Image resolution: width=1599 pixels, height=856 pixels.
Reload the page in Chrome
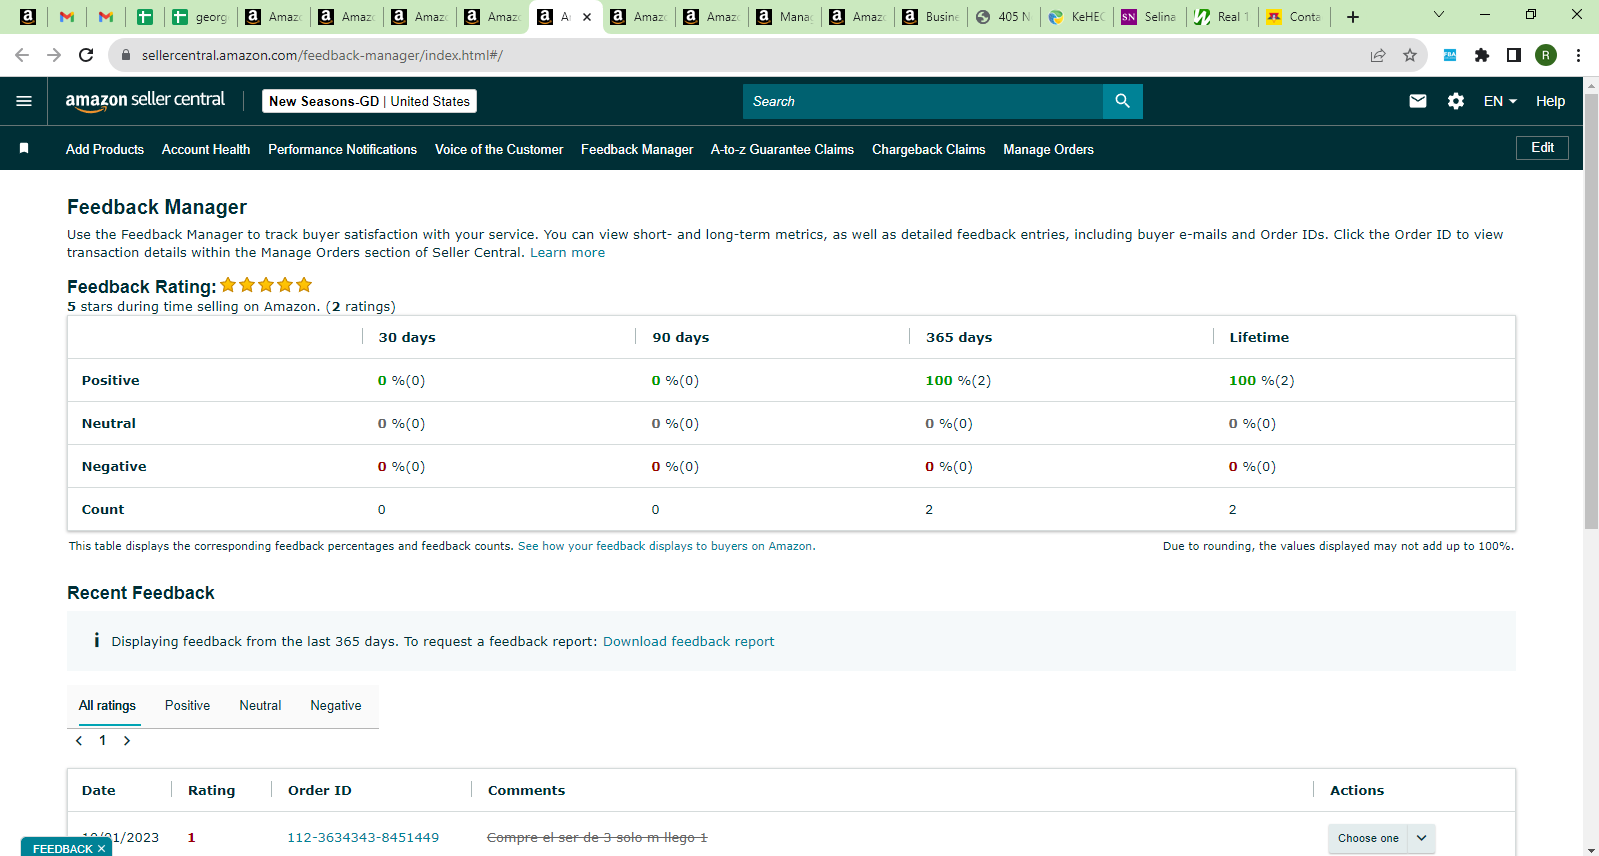point(86,55)
